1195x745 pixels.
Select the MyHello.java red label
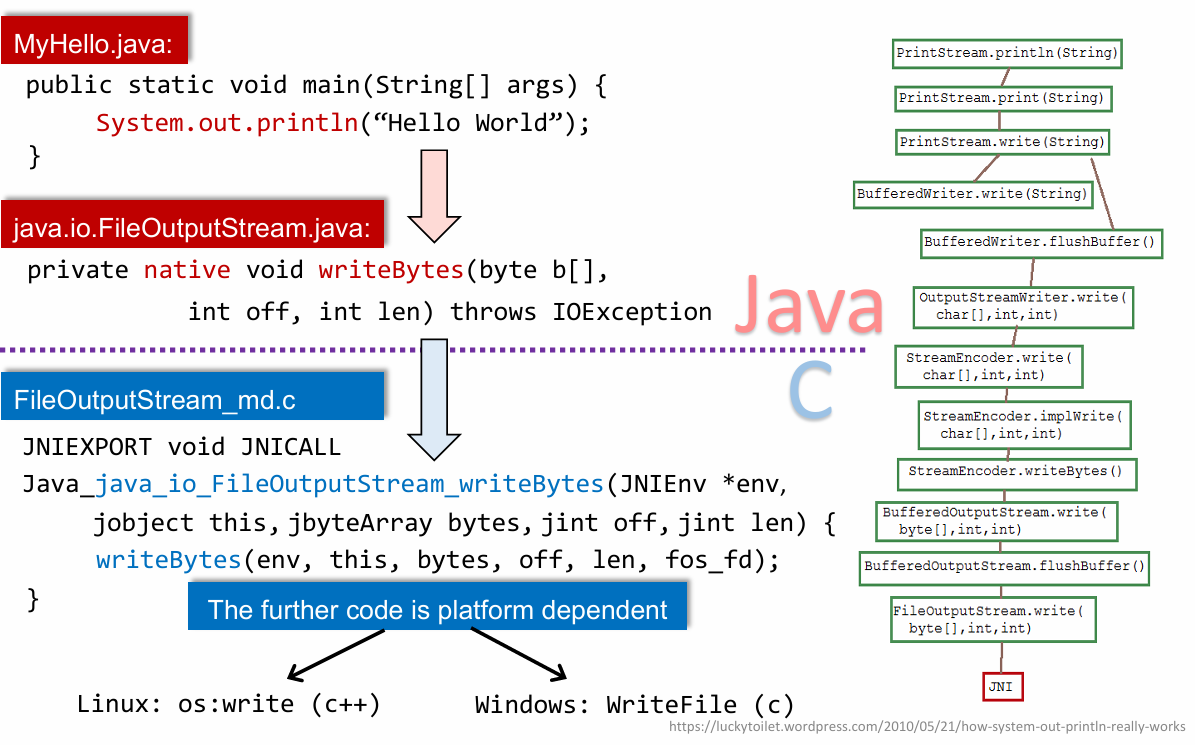pos(94,44)
